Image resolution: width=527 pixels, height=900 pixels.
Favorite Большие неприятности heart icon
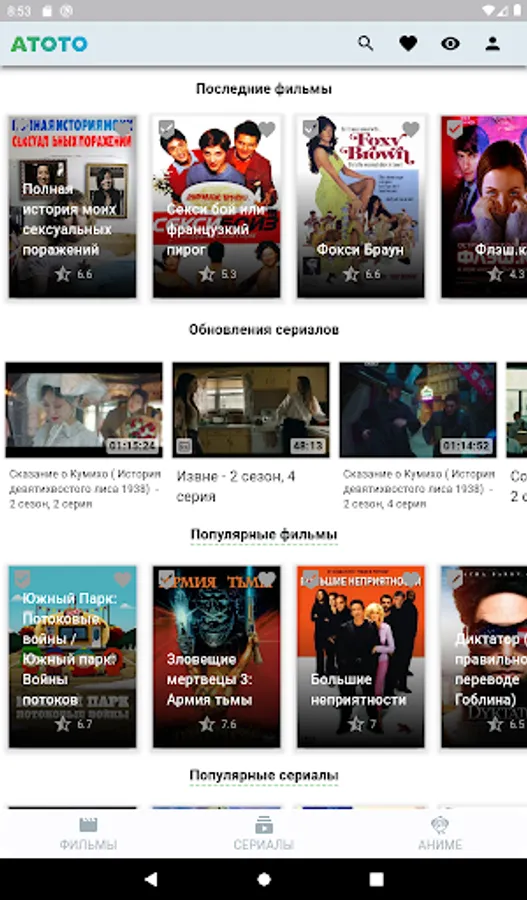tap(410, 579)
